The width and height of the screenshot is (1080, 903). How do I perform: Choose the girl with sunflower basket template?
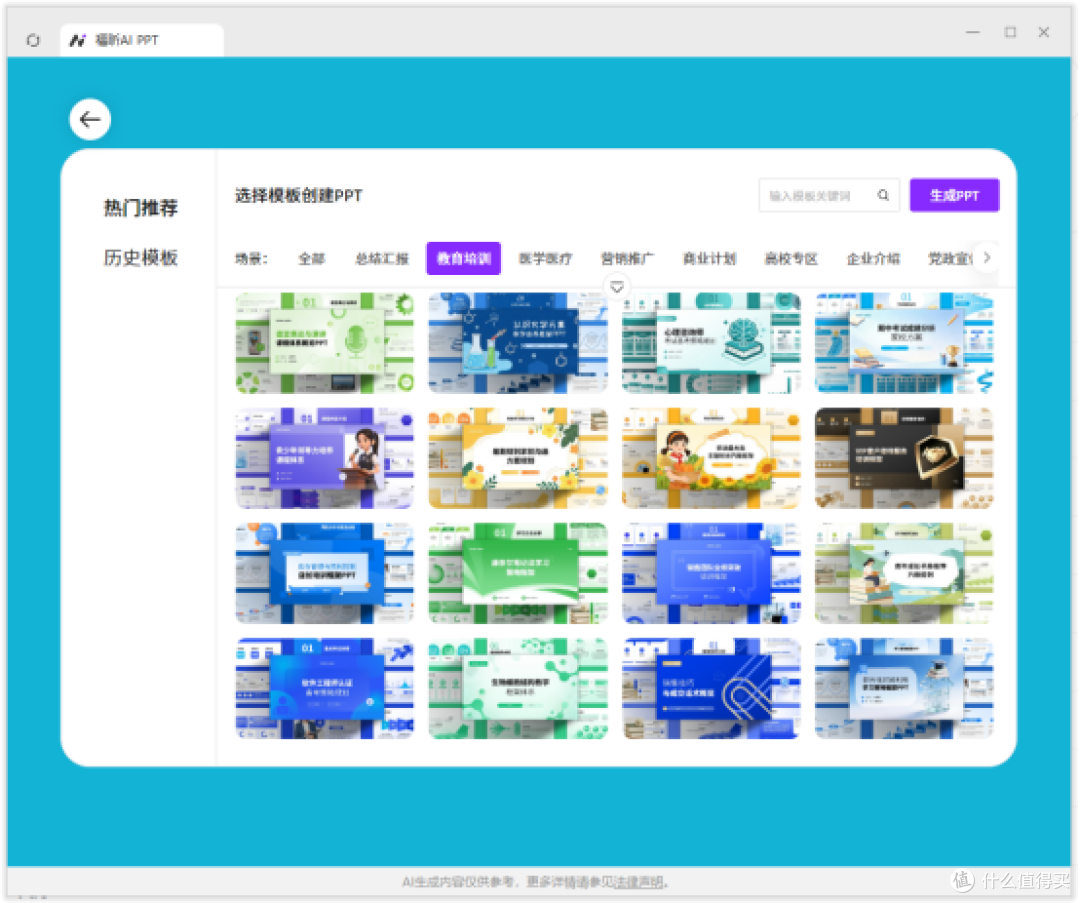pyautogui.click(x=712, y=458)
